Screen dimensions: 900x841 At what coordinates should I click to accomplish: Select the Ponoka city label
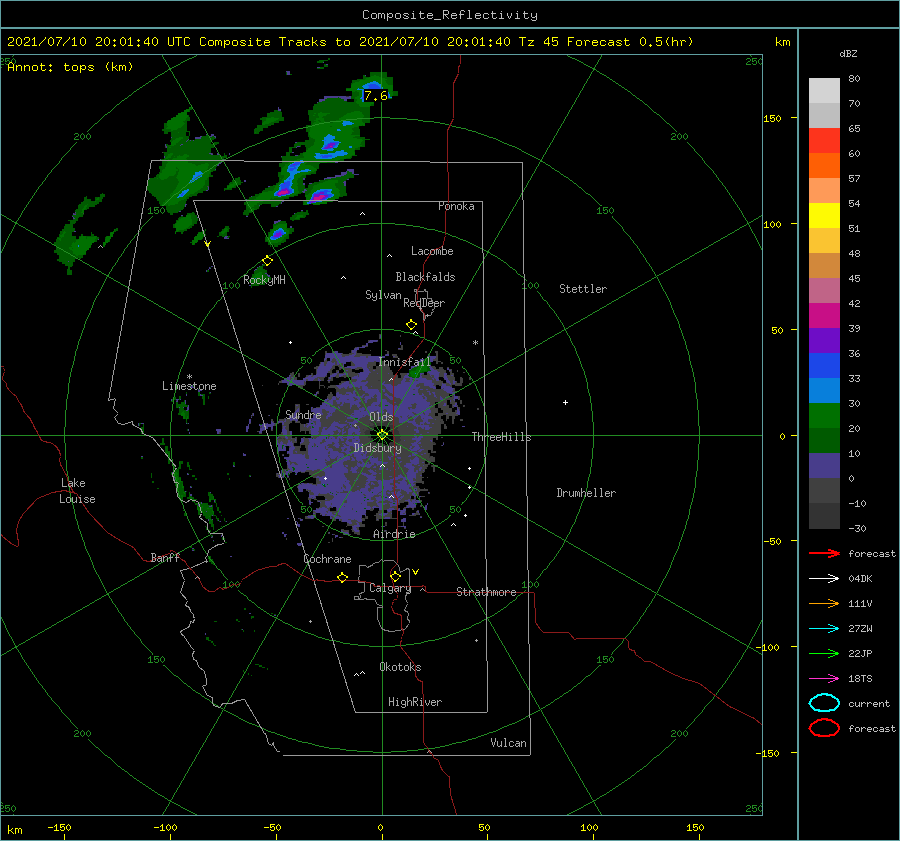click(x=456, y=206)
